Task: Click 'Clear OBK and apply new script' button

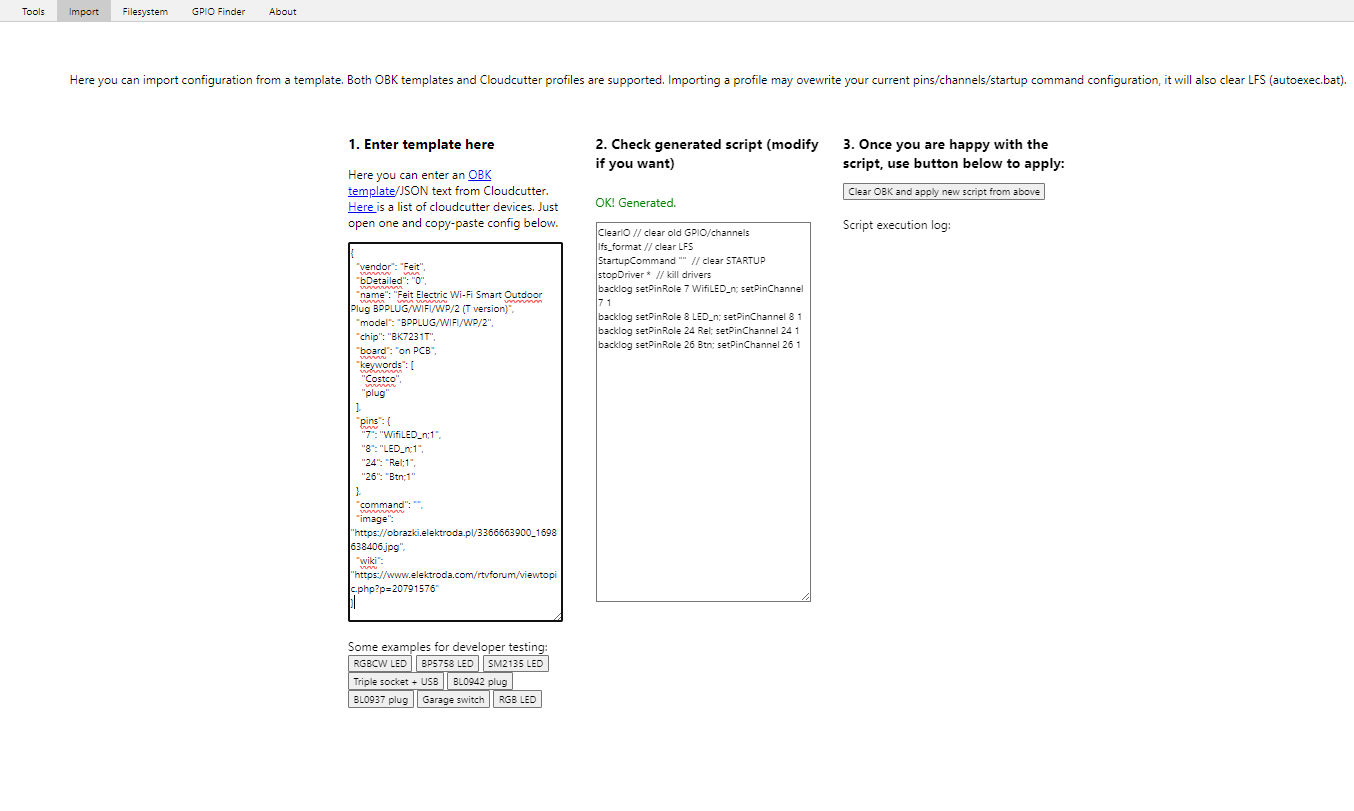Action: coord(944,192)
